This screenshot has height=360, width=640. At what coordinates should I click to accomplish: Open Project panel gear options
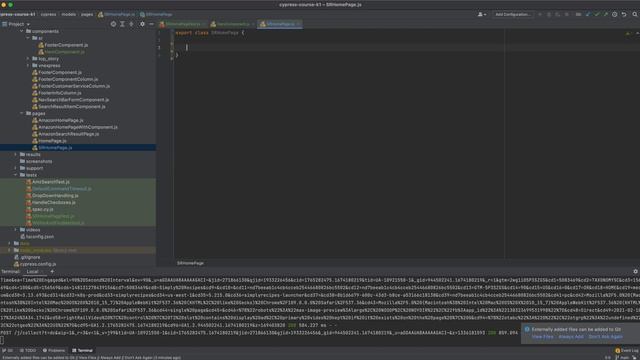coord(142,24)
